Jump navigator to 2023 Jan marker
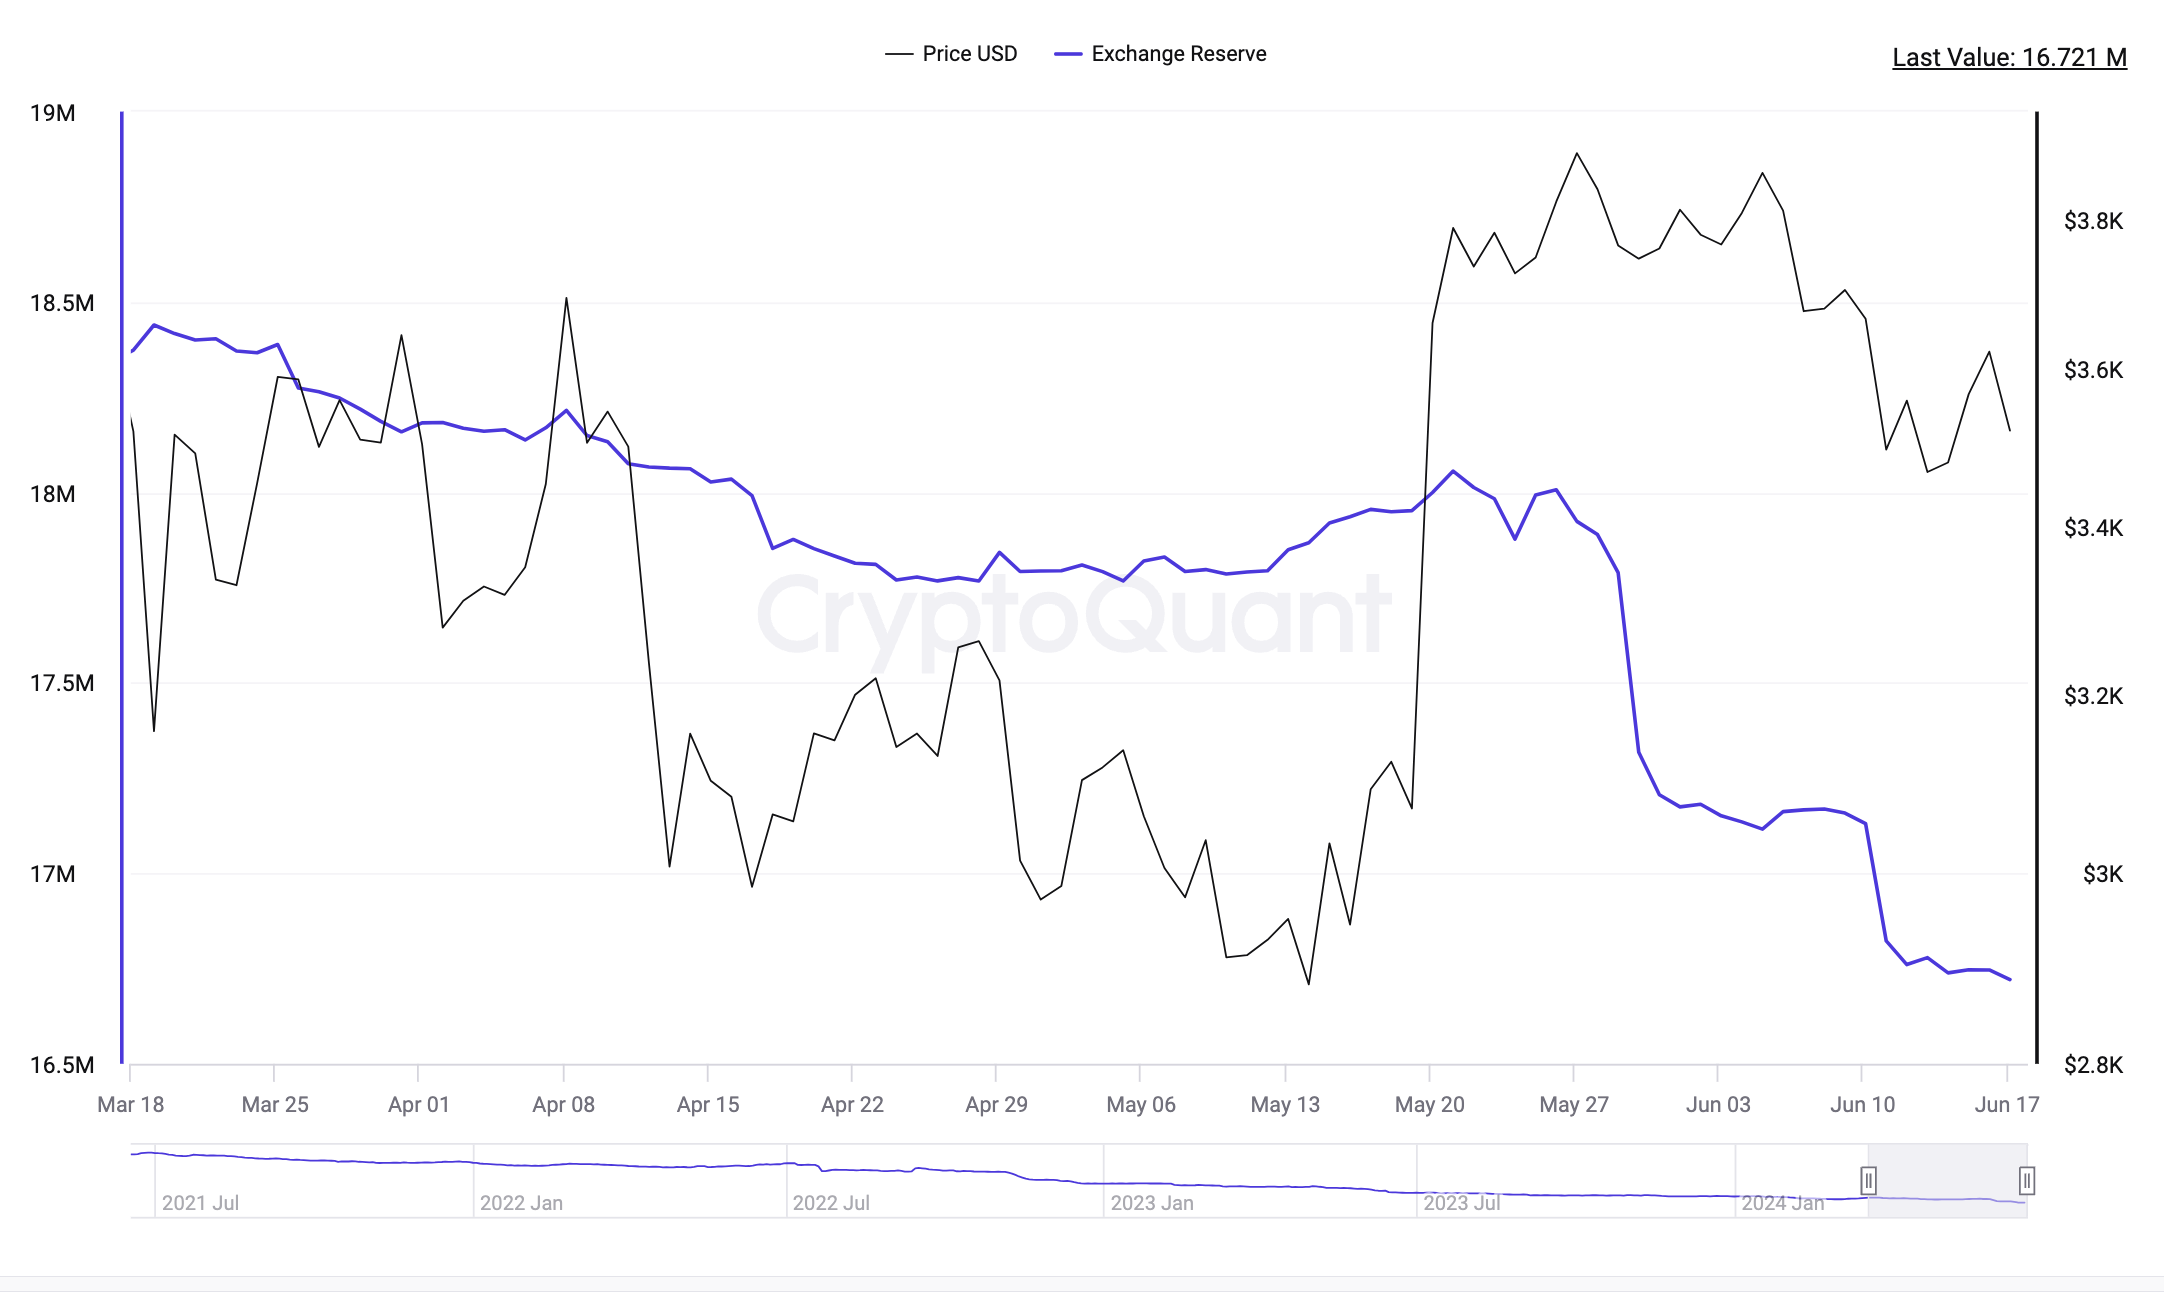The width and height of the screenshot is (2164, 1297). [1152, 1203]
